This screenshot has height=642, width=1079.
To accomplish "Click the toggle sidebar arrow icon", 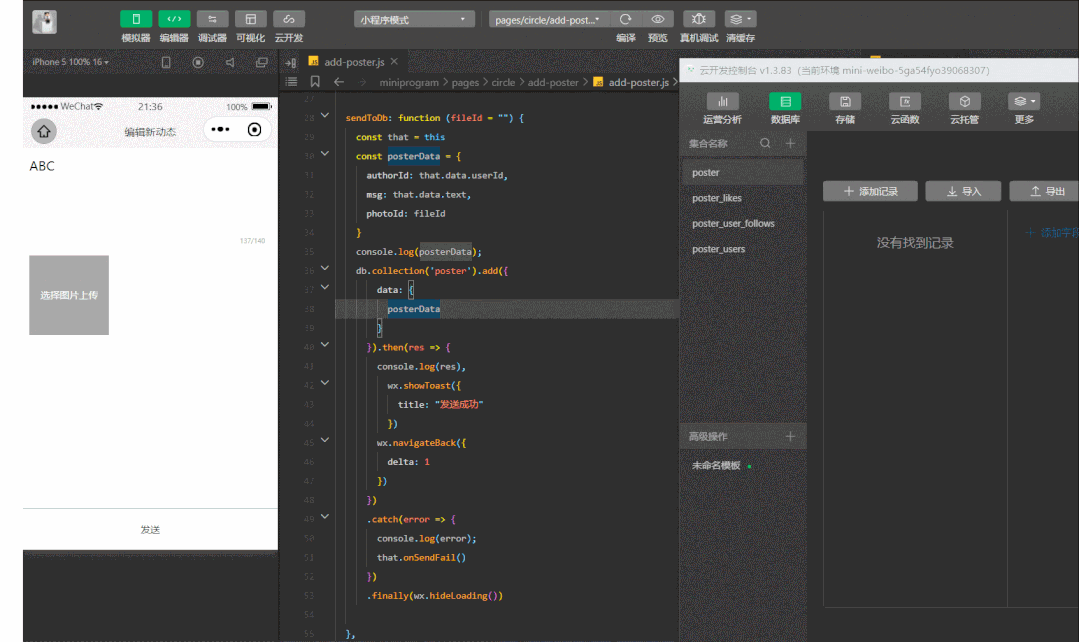I will click(x=291, y=63).
